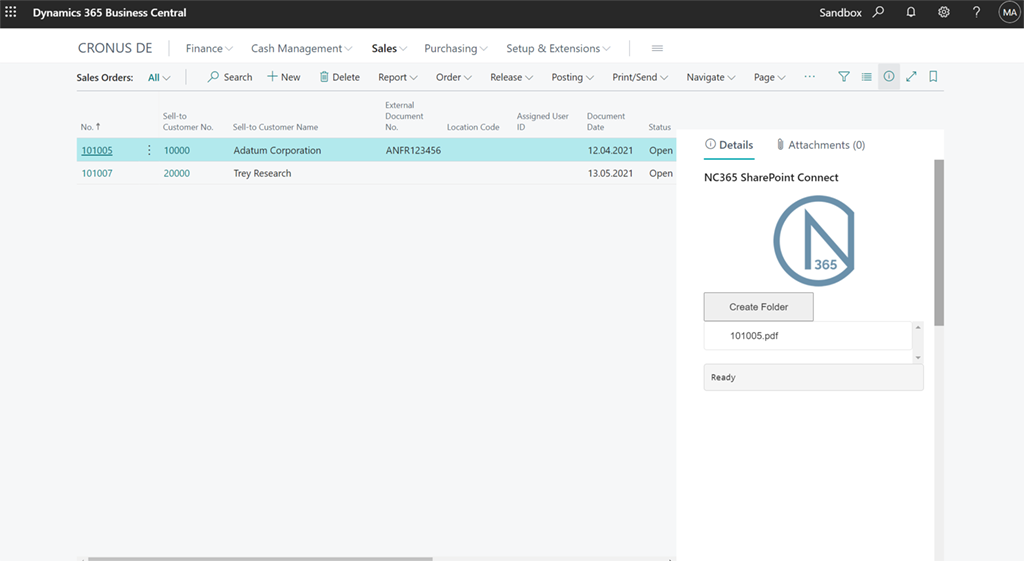Search the Sales Orders list
1024x561 pixels.
point(230,77)
